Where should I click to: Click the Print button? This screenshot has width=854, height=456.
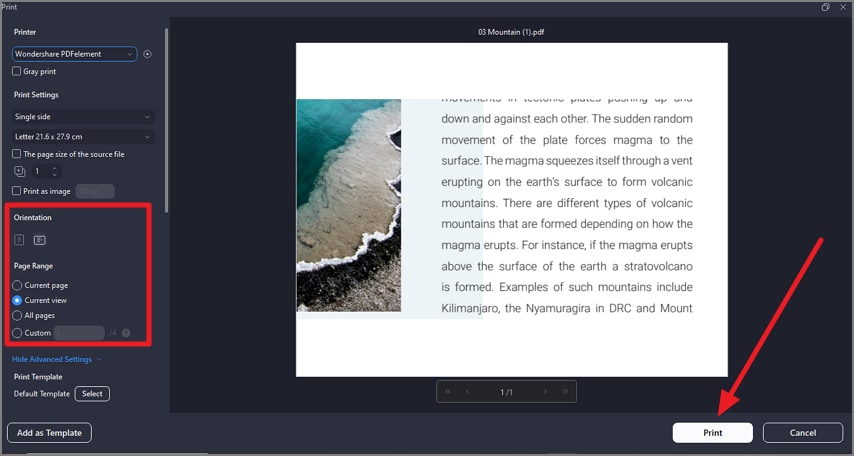click(713, 433)
